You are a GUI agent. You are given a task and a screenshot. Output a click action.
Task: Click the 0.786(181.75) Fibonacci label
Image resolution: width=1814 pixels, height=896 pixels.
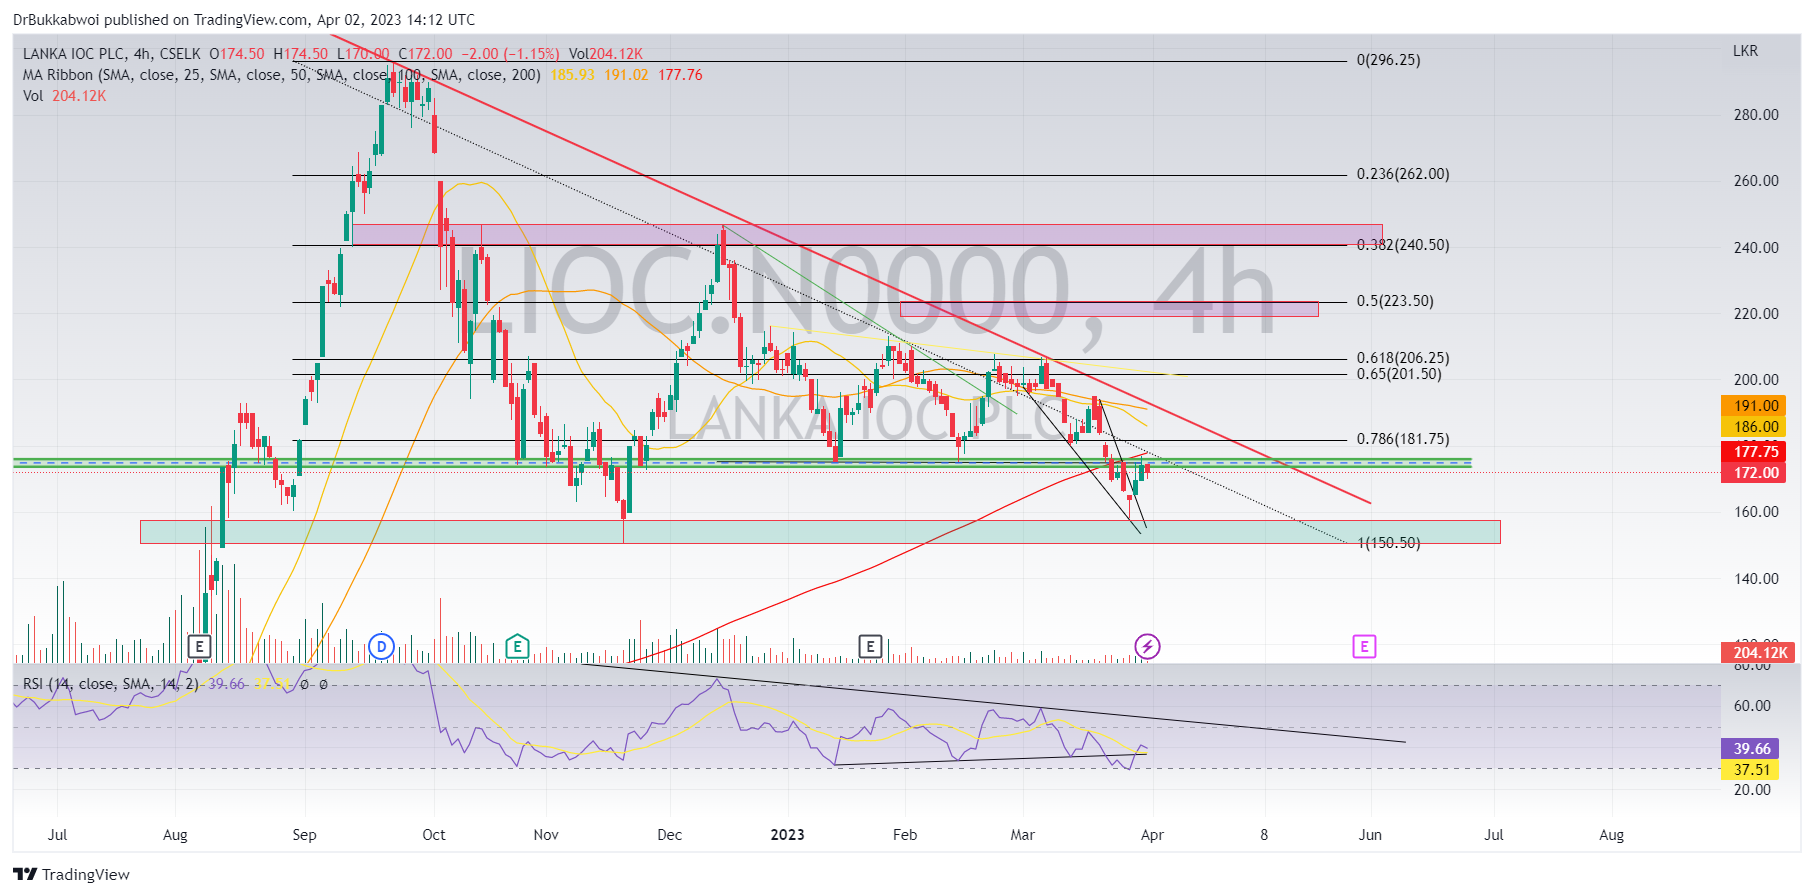[x=1403, y=439]
